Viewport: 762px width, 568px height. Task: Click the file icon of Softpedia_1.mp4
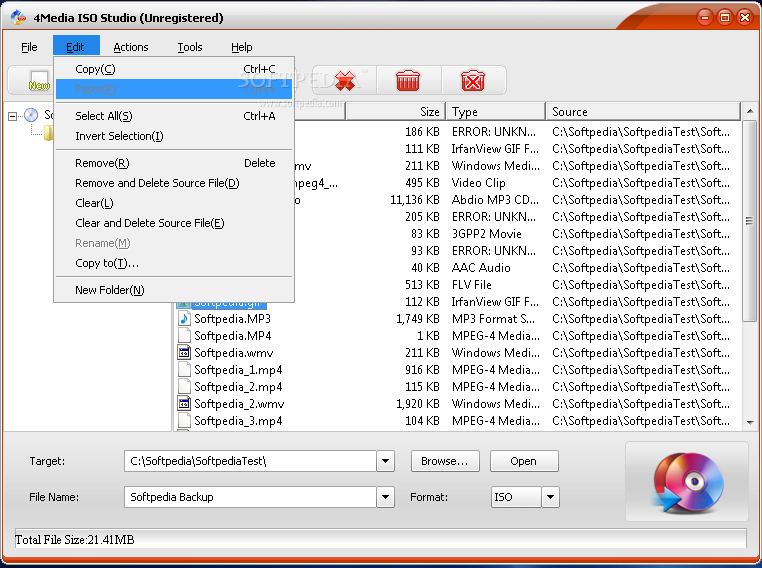pyautogui.click(x=184, y=370)
